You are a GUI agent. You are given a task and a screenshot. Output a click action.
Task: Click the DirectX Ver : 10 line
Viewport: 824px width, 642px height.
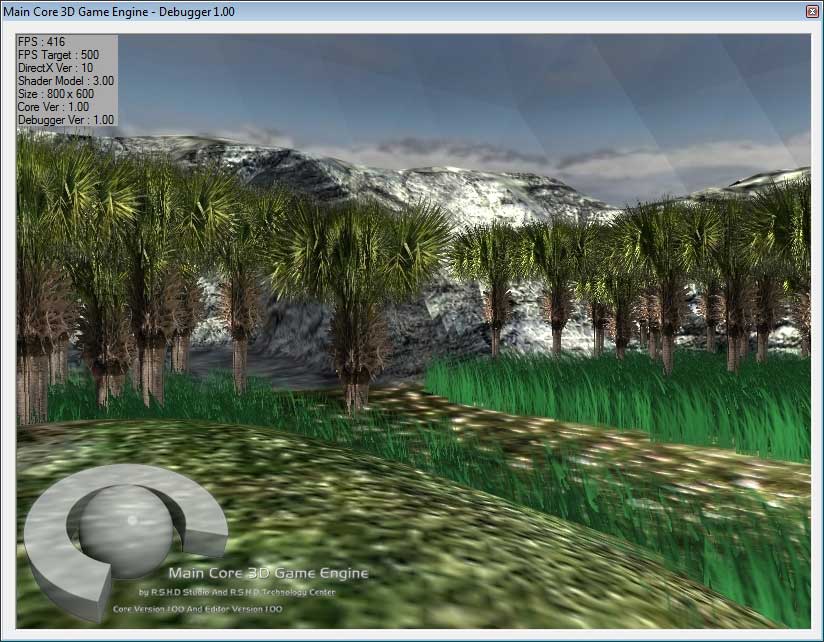(x=56, y=68)
